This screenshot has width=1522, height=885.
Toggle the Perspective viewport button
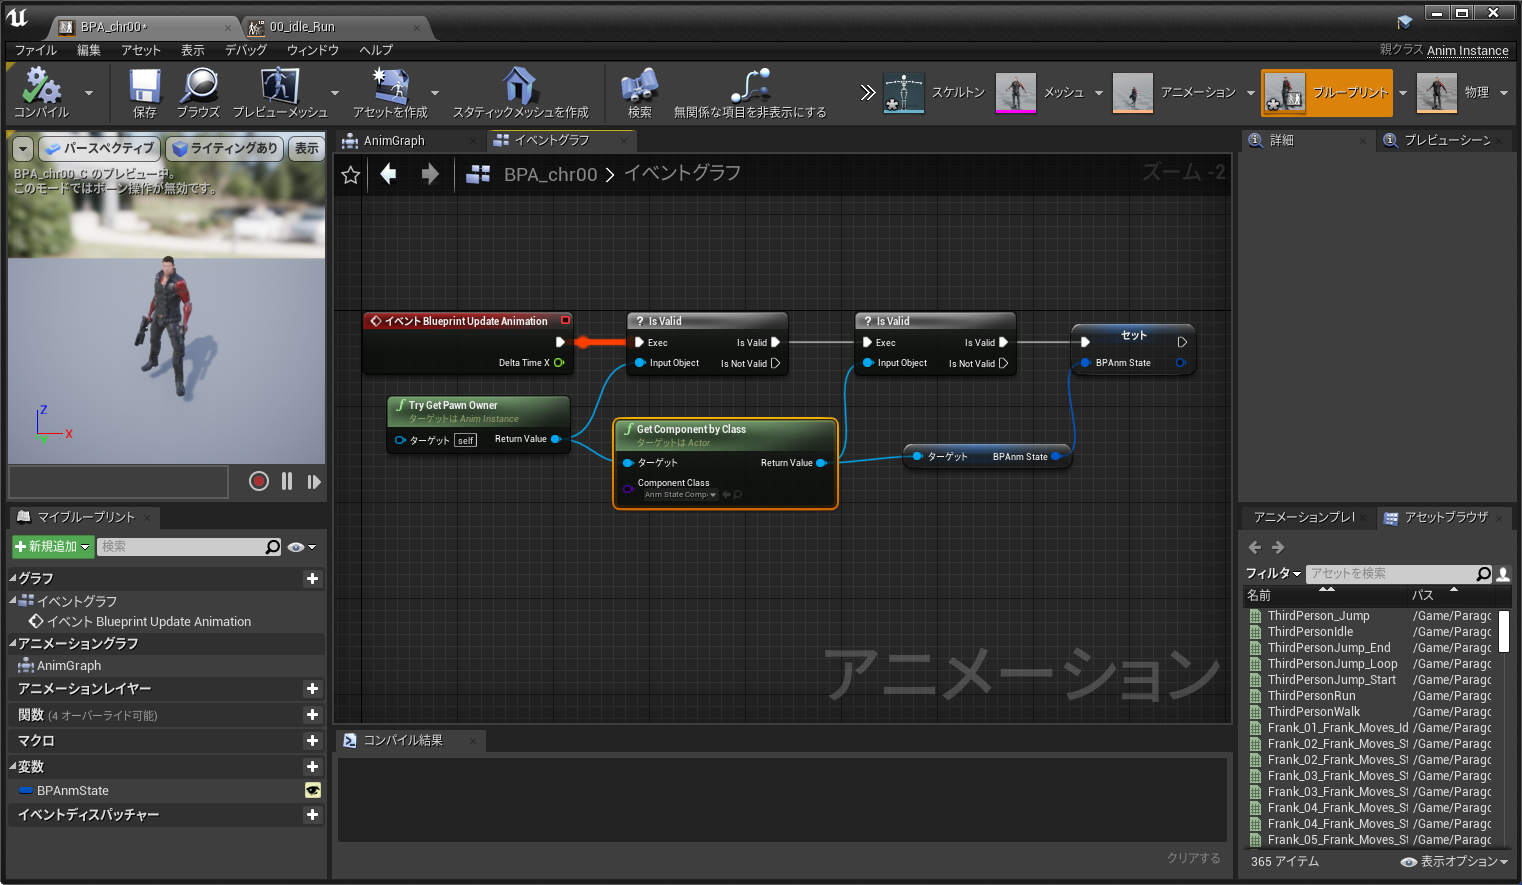pyautogui.click(x=99, y=148)
